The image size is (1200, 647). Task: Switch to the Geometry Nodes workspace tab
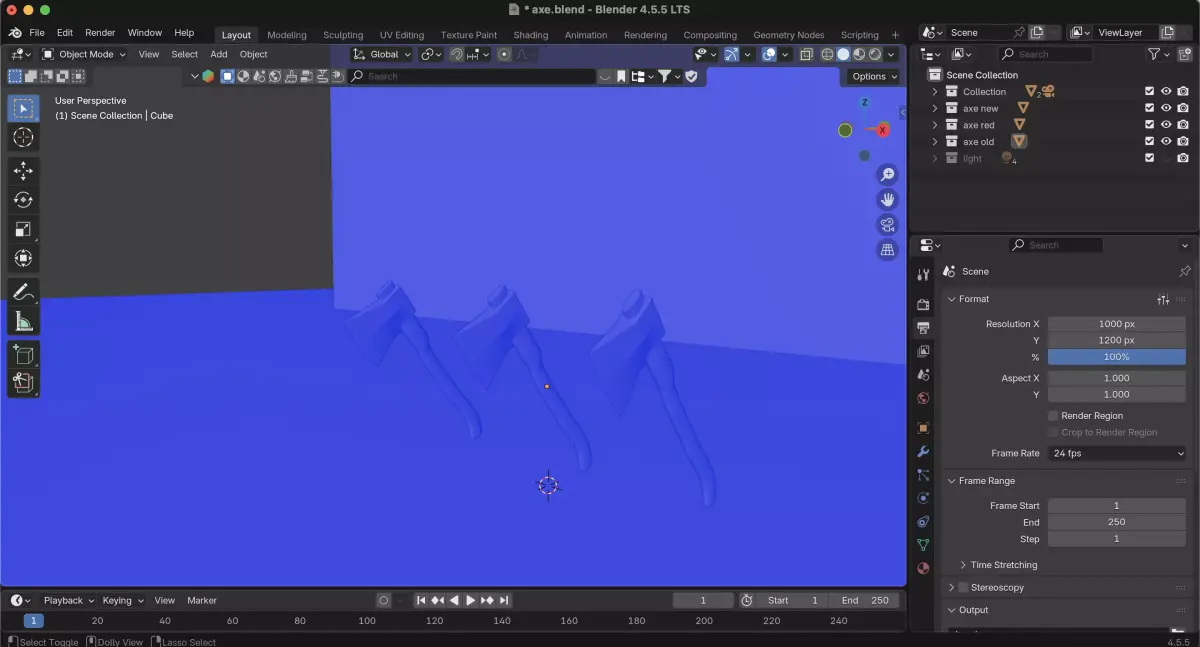point(789,35)
